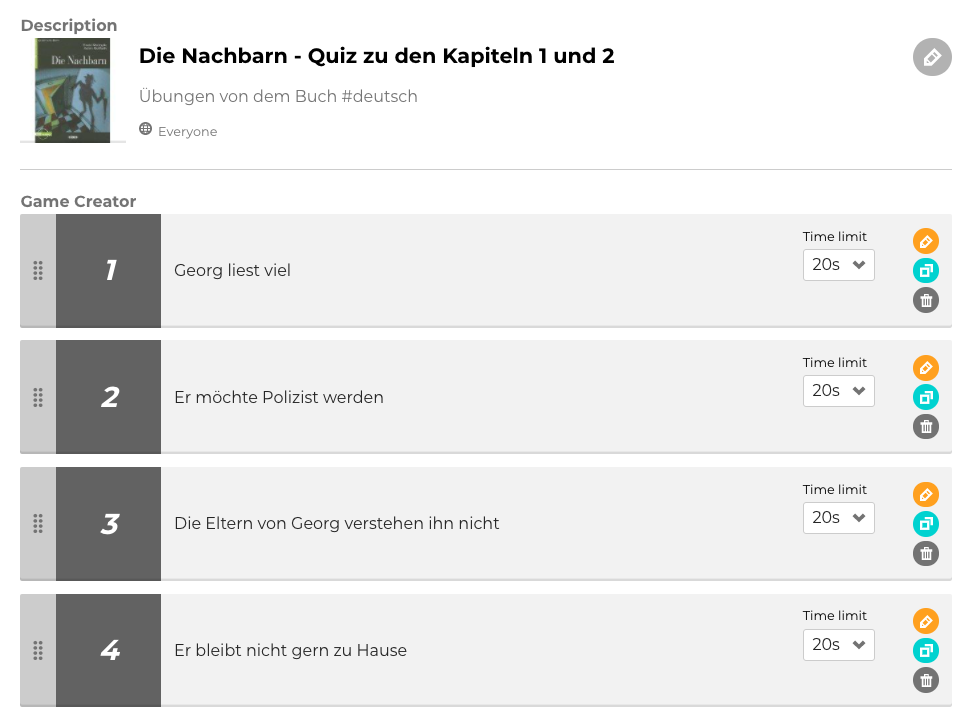Click the question text 'Die Eltern von Georg verstehen ihn nicht'

336,523
